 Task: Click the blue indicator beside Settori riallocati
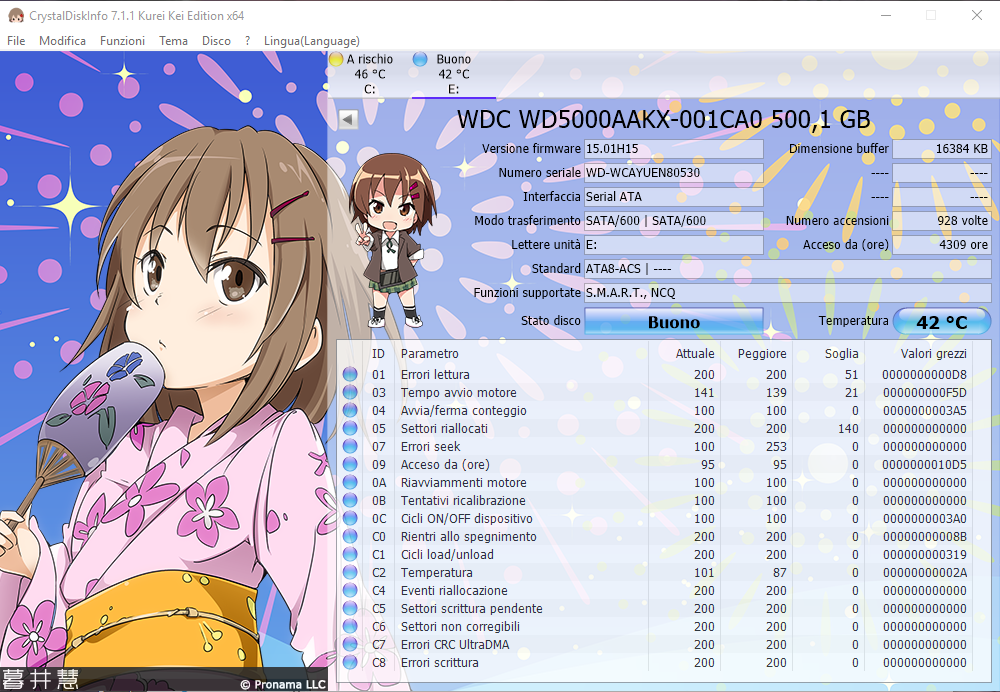(350, 429)
